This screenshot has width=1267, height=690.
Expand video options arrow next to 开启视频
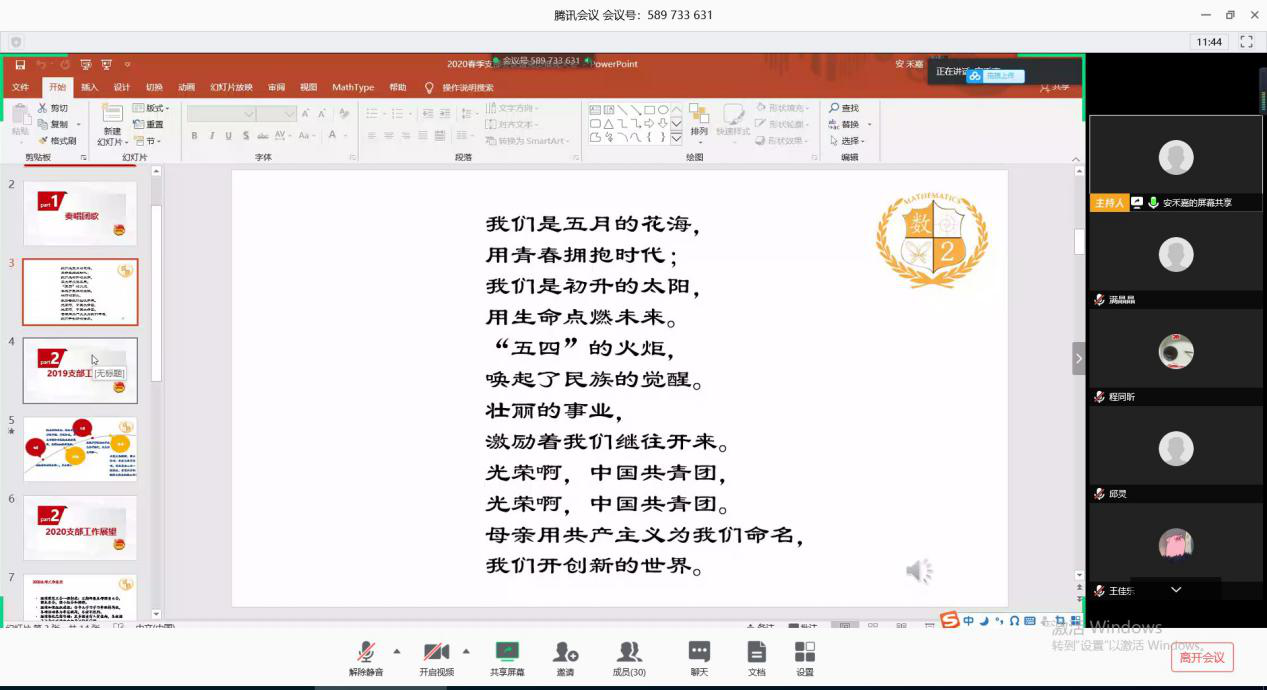tap(466, 651)
